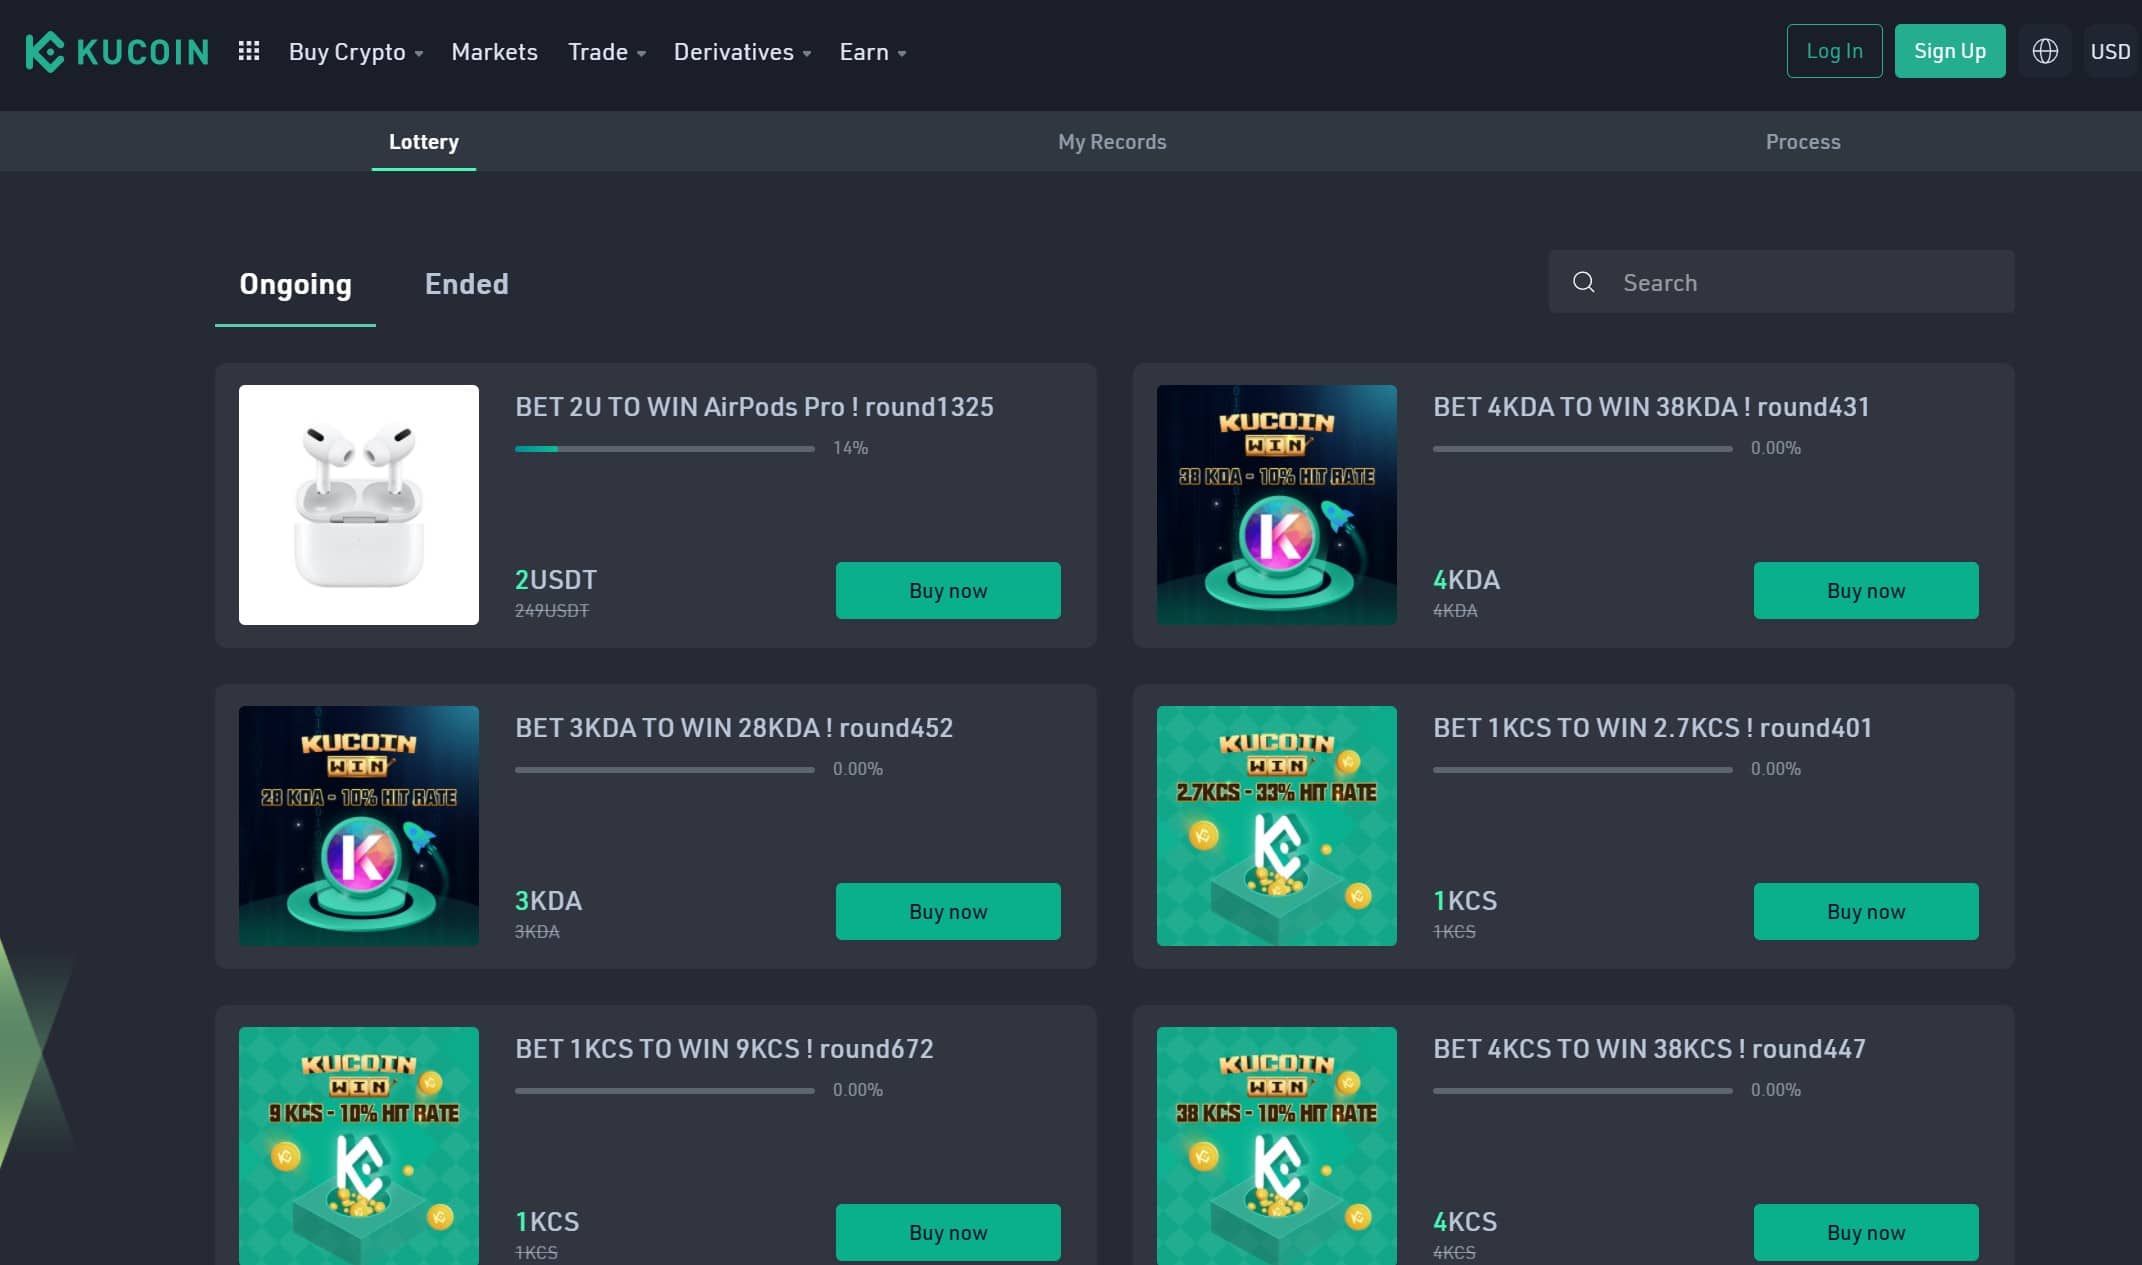Click the Log In button

pyautogui.click(x=1834, y=51)
